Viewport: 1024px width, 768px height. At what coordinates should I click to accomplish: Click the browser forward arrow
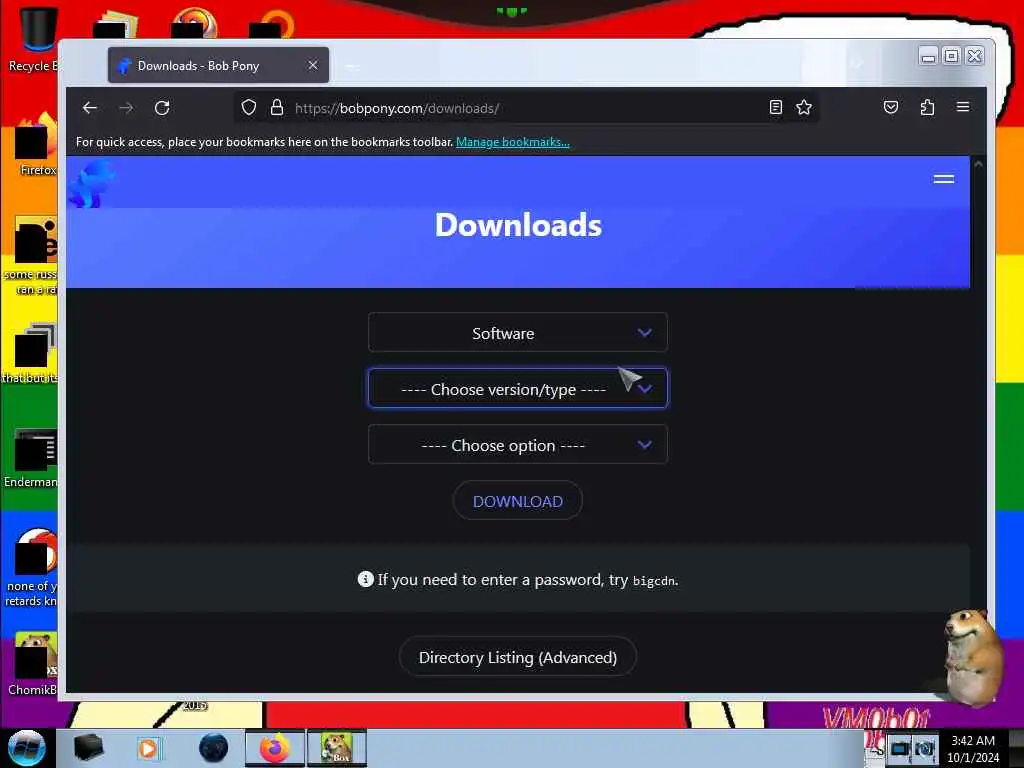coord(127,108)
